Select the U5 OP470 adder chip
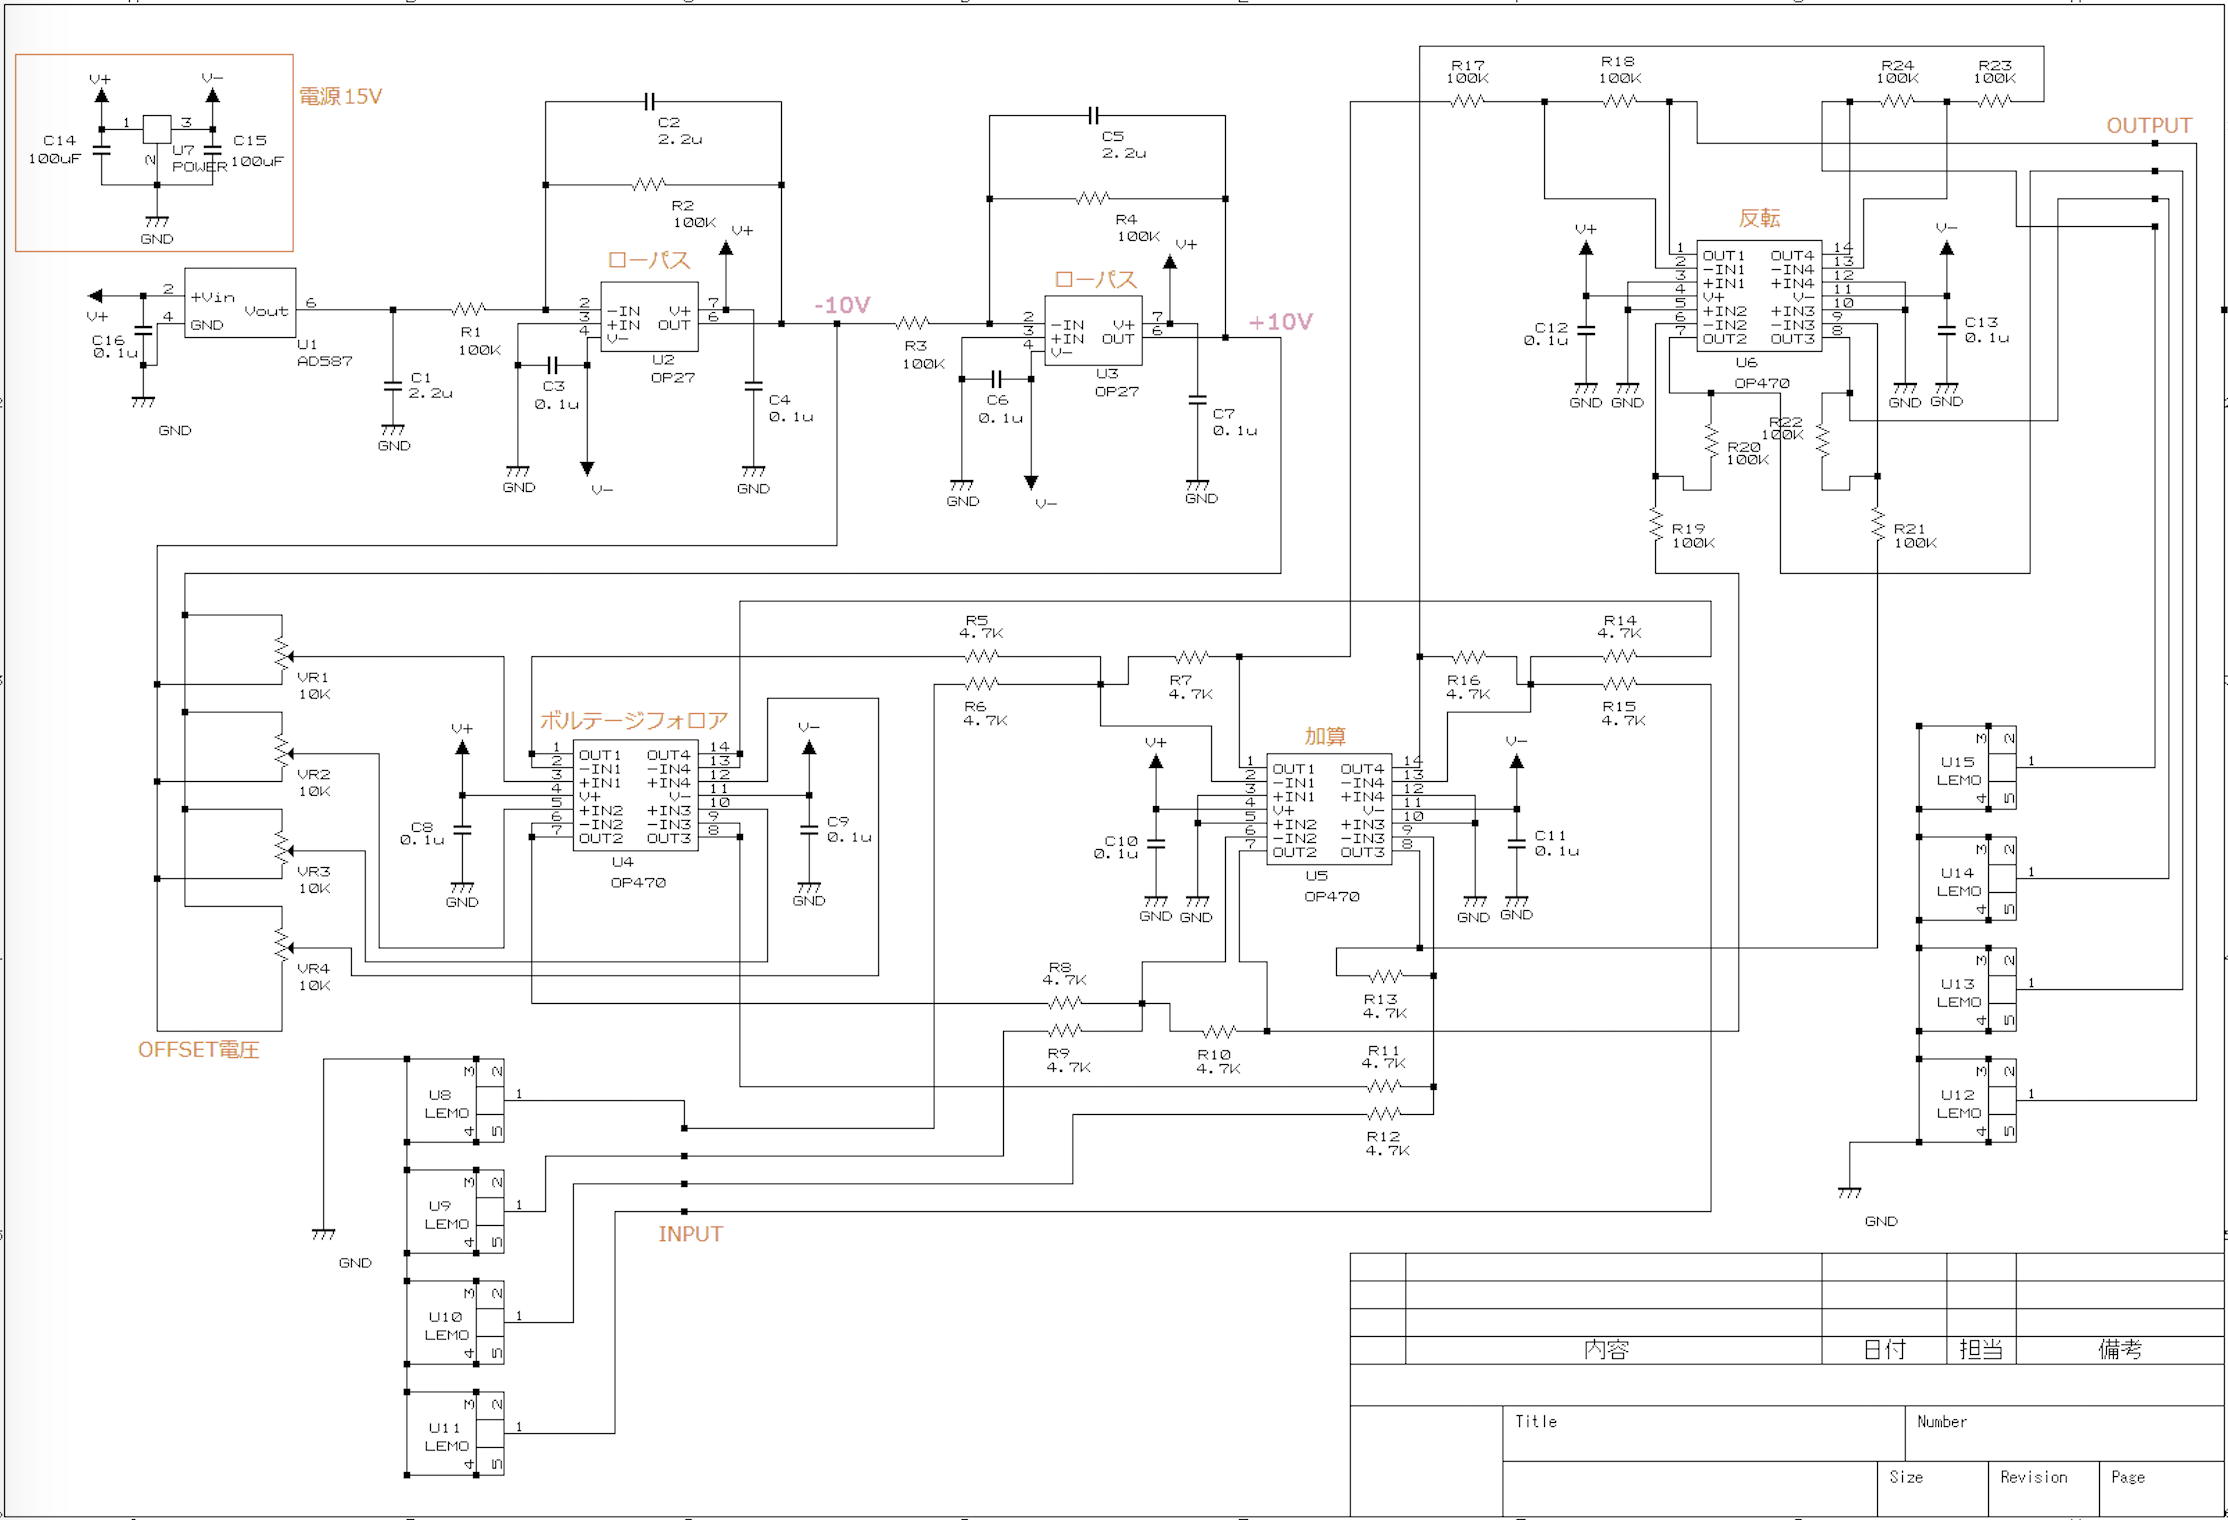 point(1328,810)
